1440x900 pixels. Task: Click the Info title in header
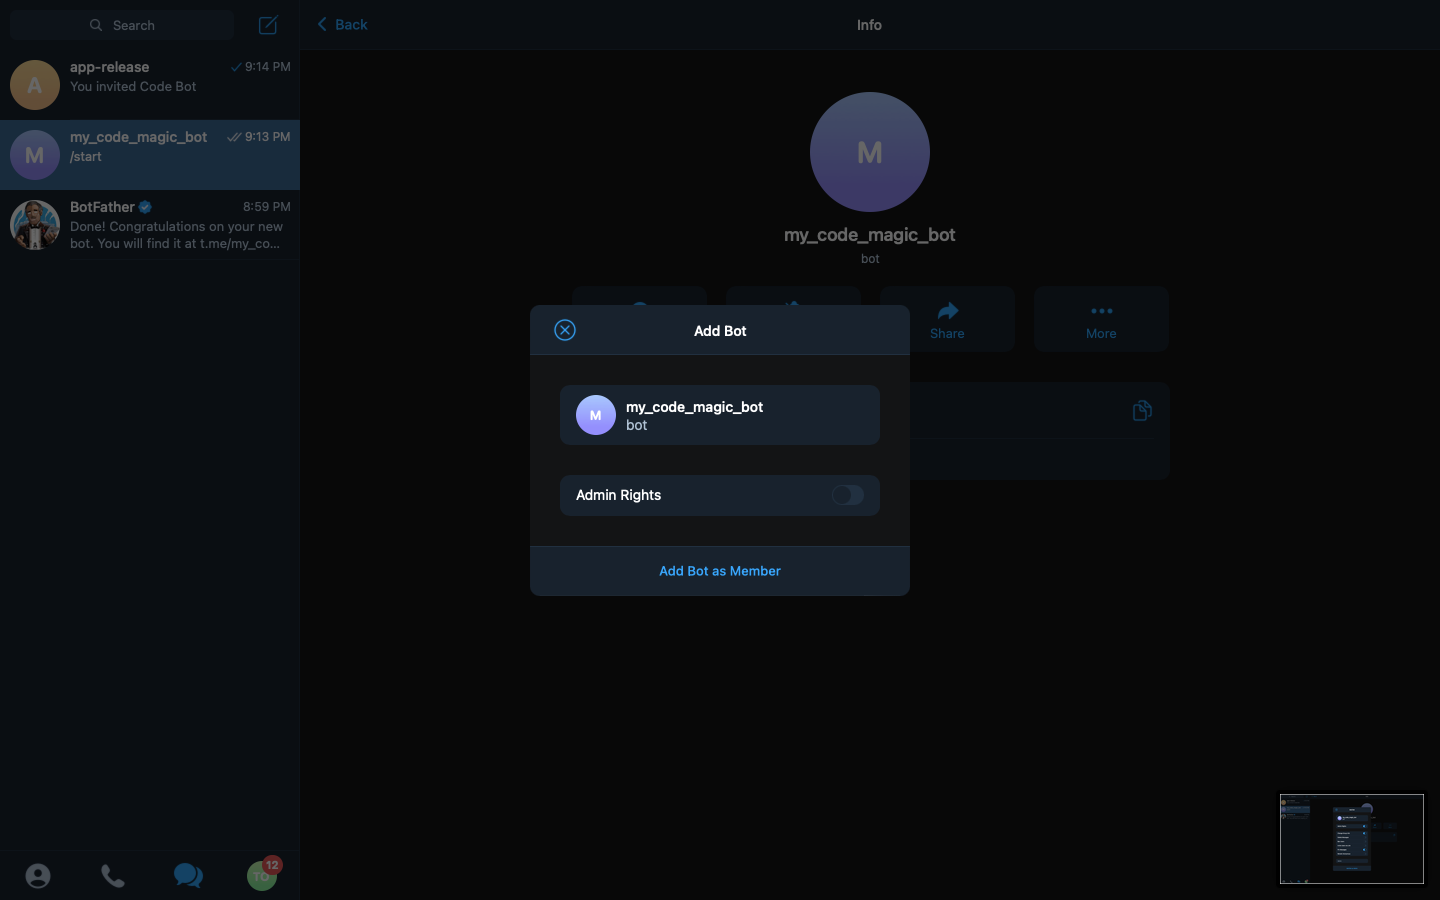pyautogui.click(x=869, y=25)
